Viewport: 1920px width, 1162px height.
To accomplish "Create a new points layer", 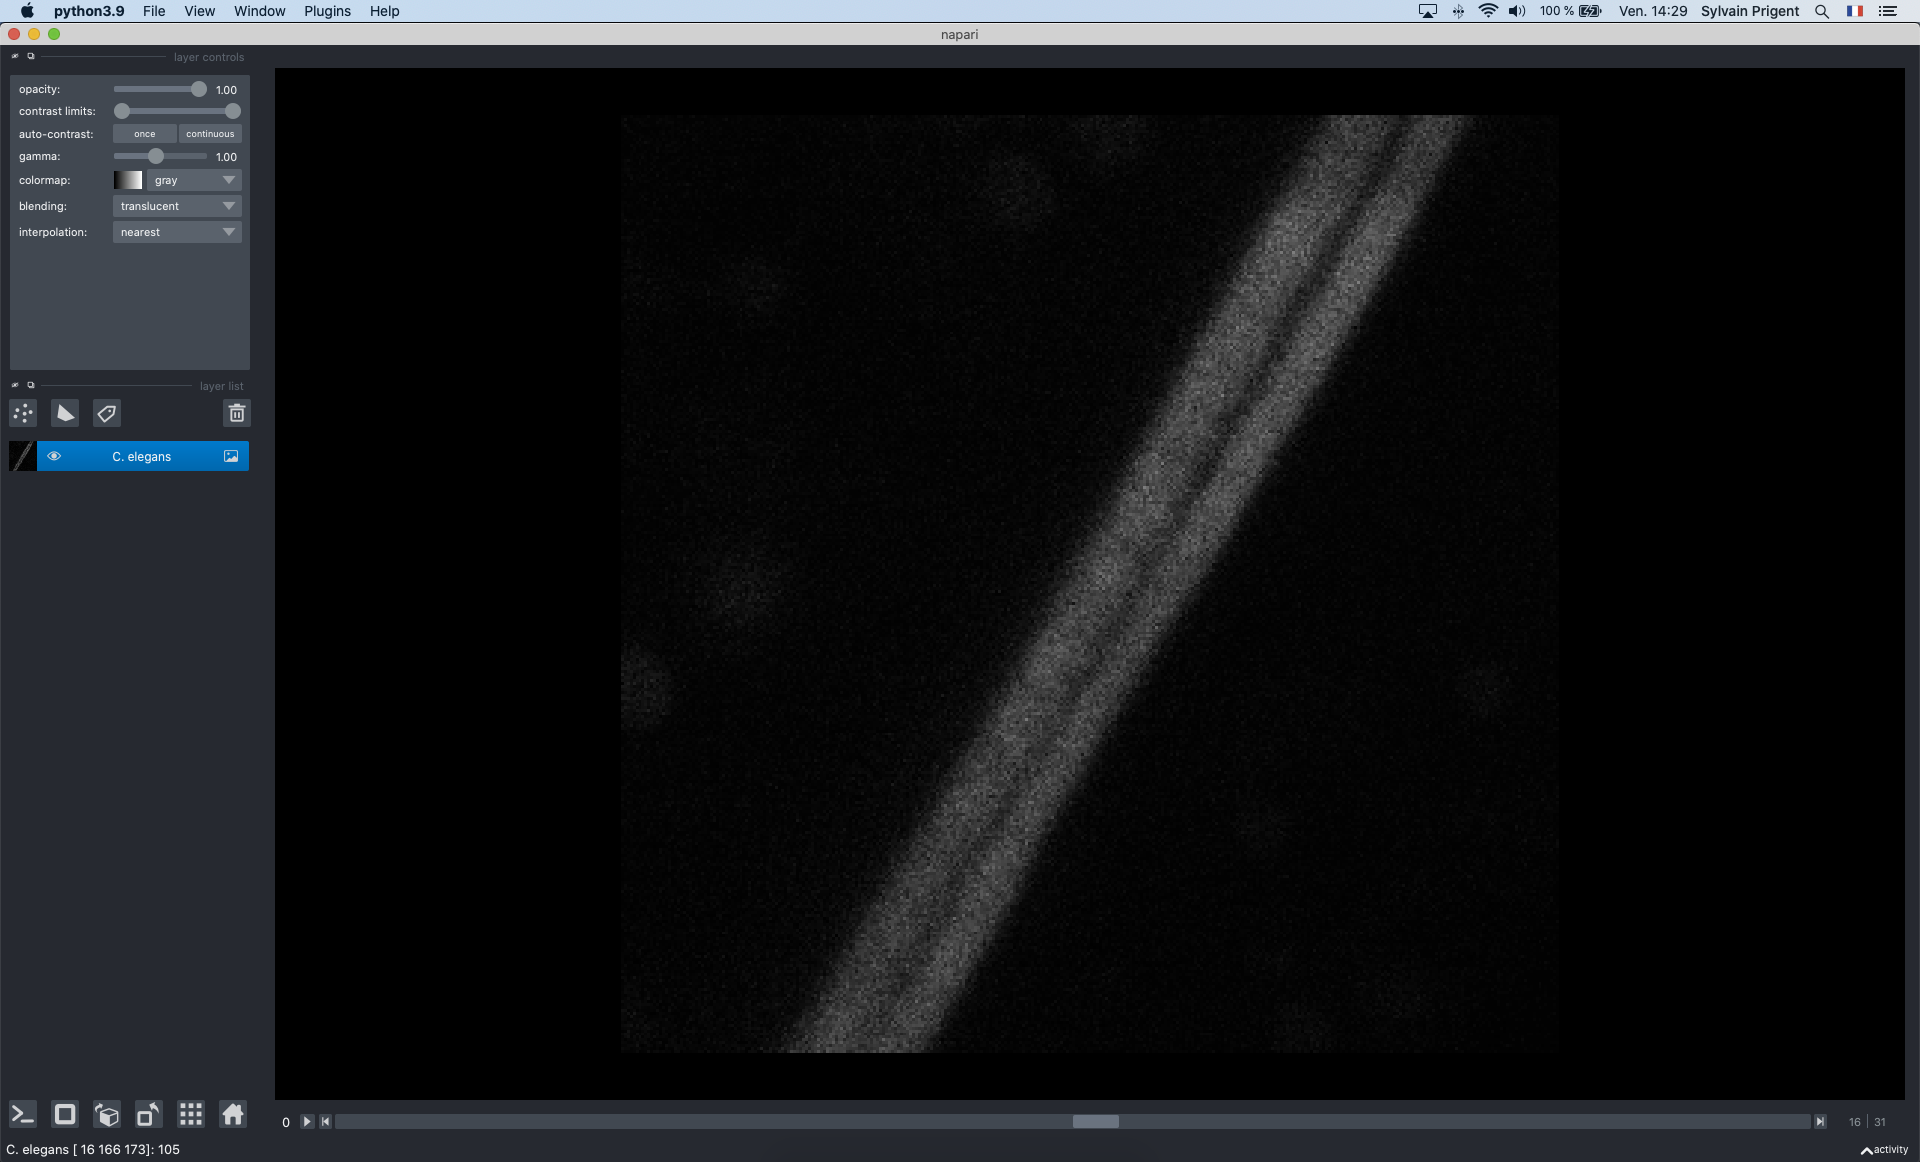I will [23, 413].
